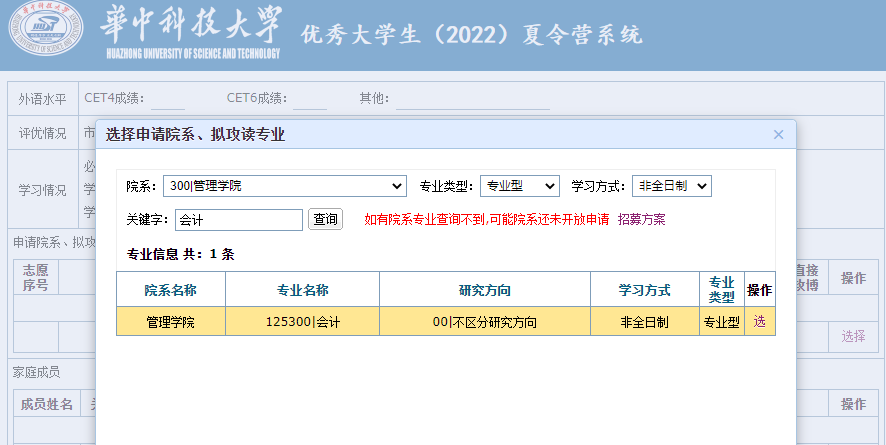Click the 专业信息 共: 1 条 text
The image size is (886, 445).
pyautogui.click(x=181, y=254)
